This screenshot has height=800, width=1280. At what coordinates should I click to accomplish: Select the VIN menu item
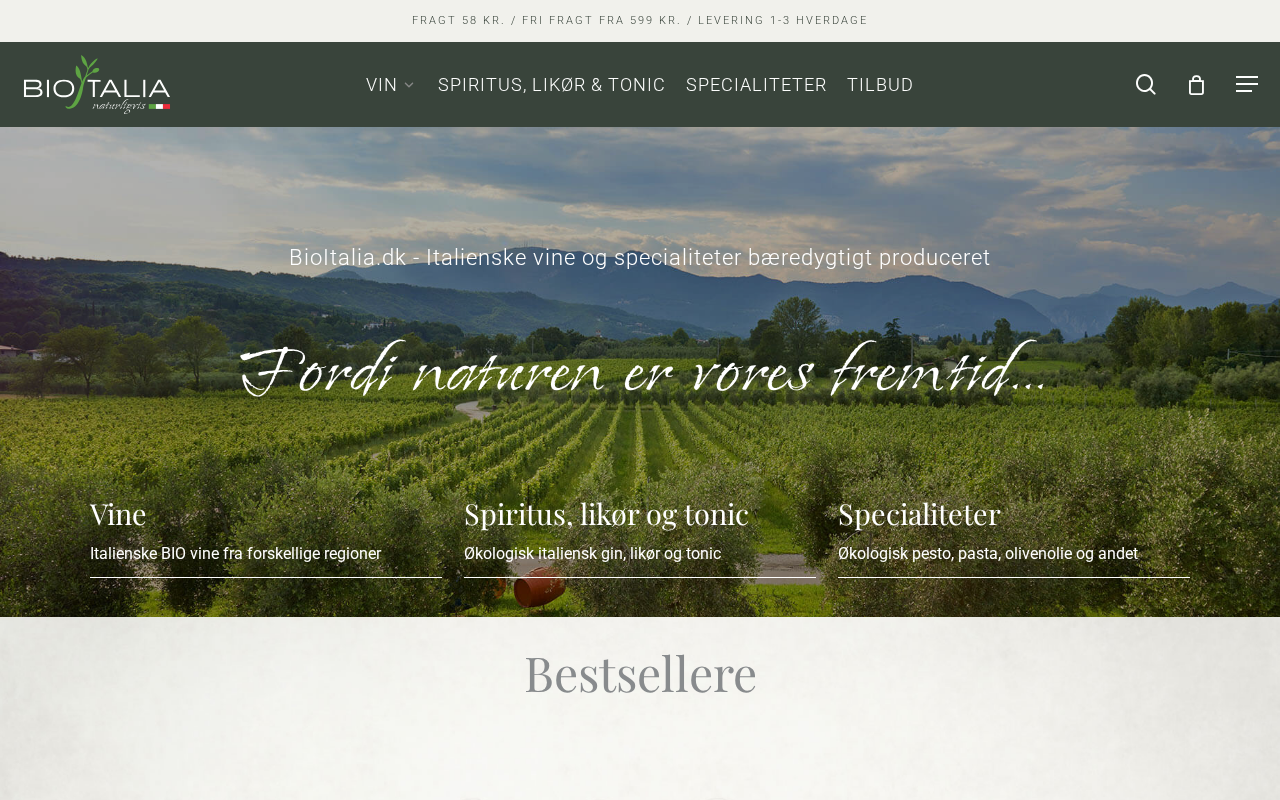(x=382, y=85)
